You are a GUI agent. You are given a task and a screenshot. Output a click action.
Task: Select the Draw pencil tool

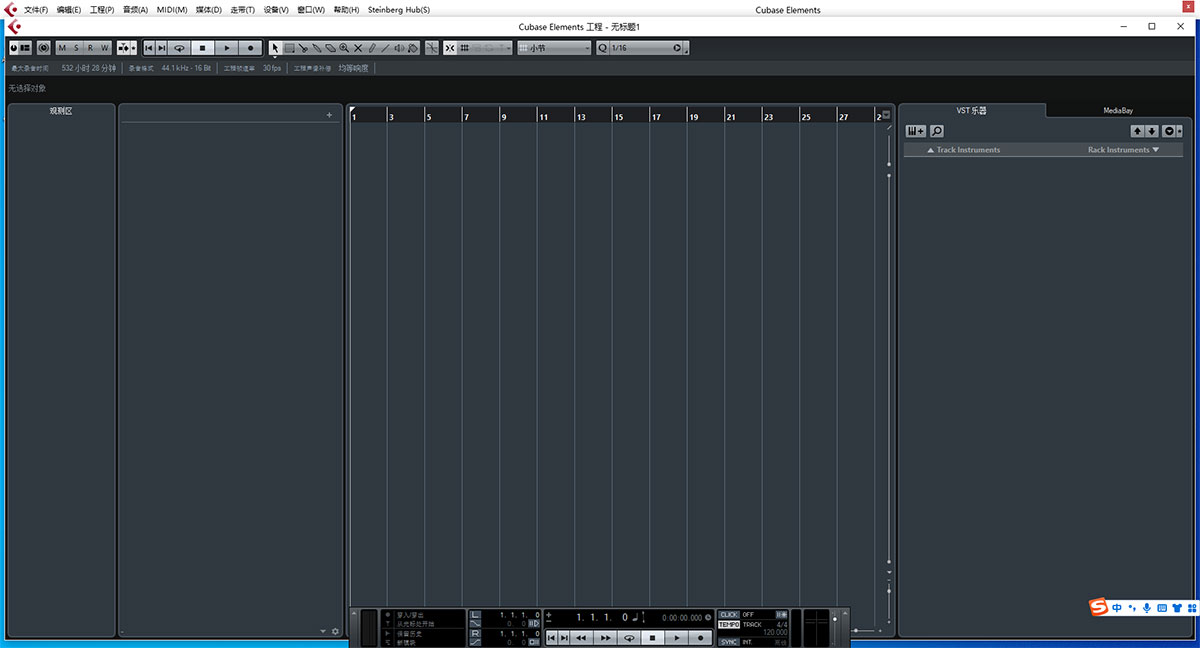[372, 47]
